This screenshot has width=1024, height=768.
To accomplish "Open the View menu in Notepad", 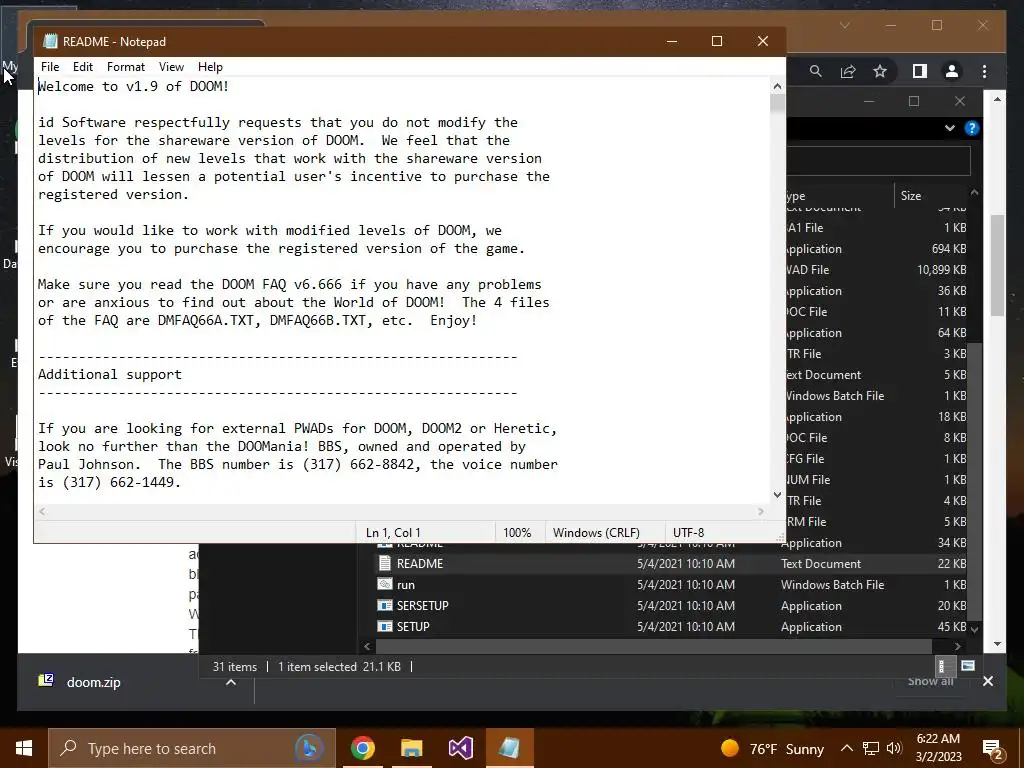I will click(171, 67).
